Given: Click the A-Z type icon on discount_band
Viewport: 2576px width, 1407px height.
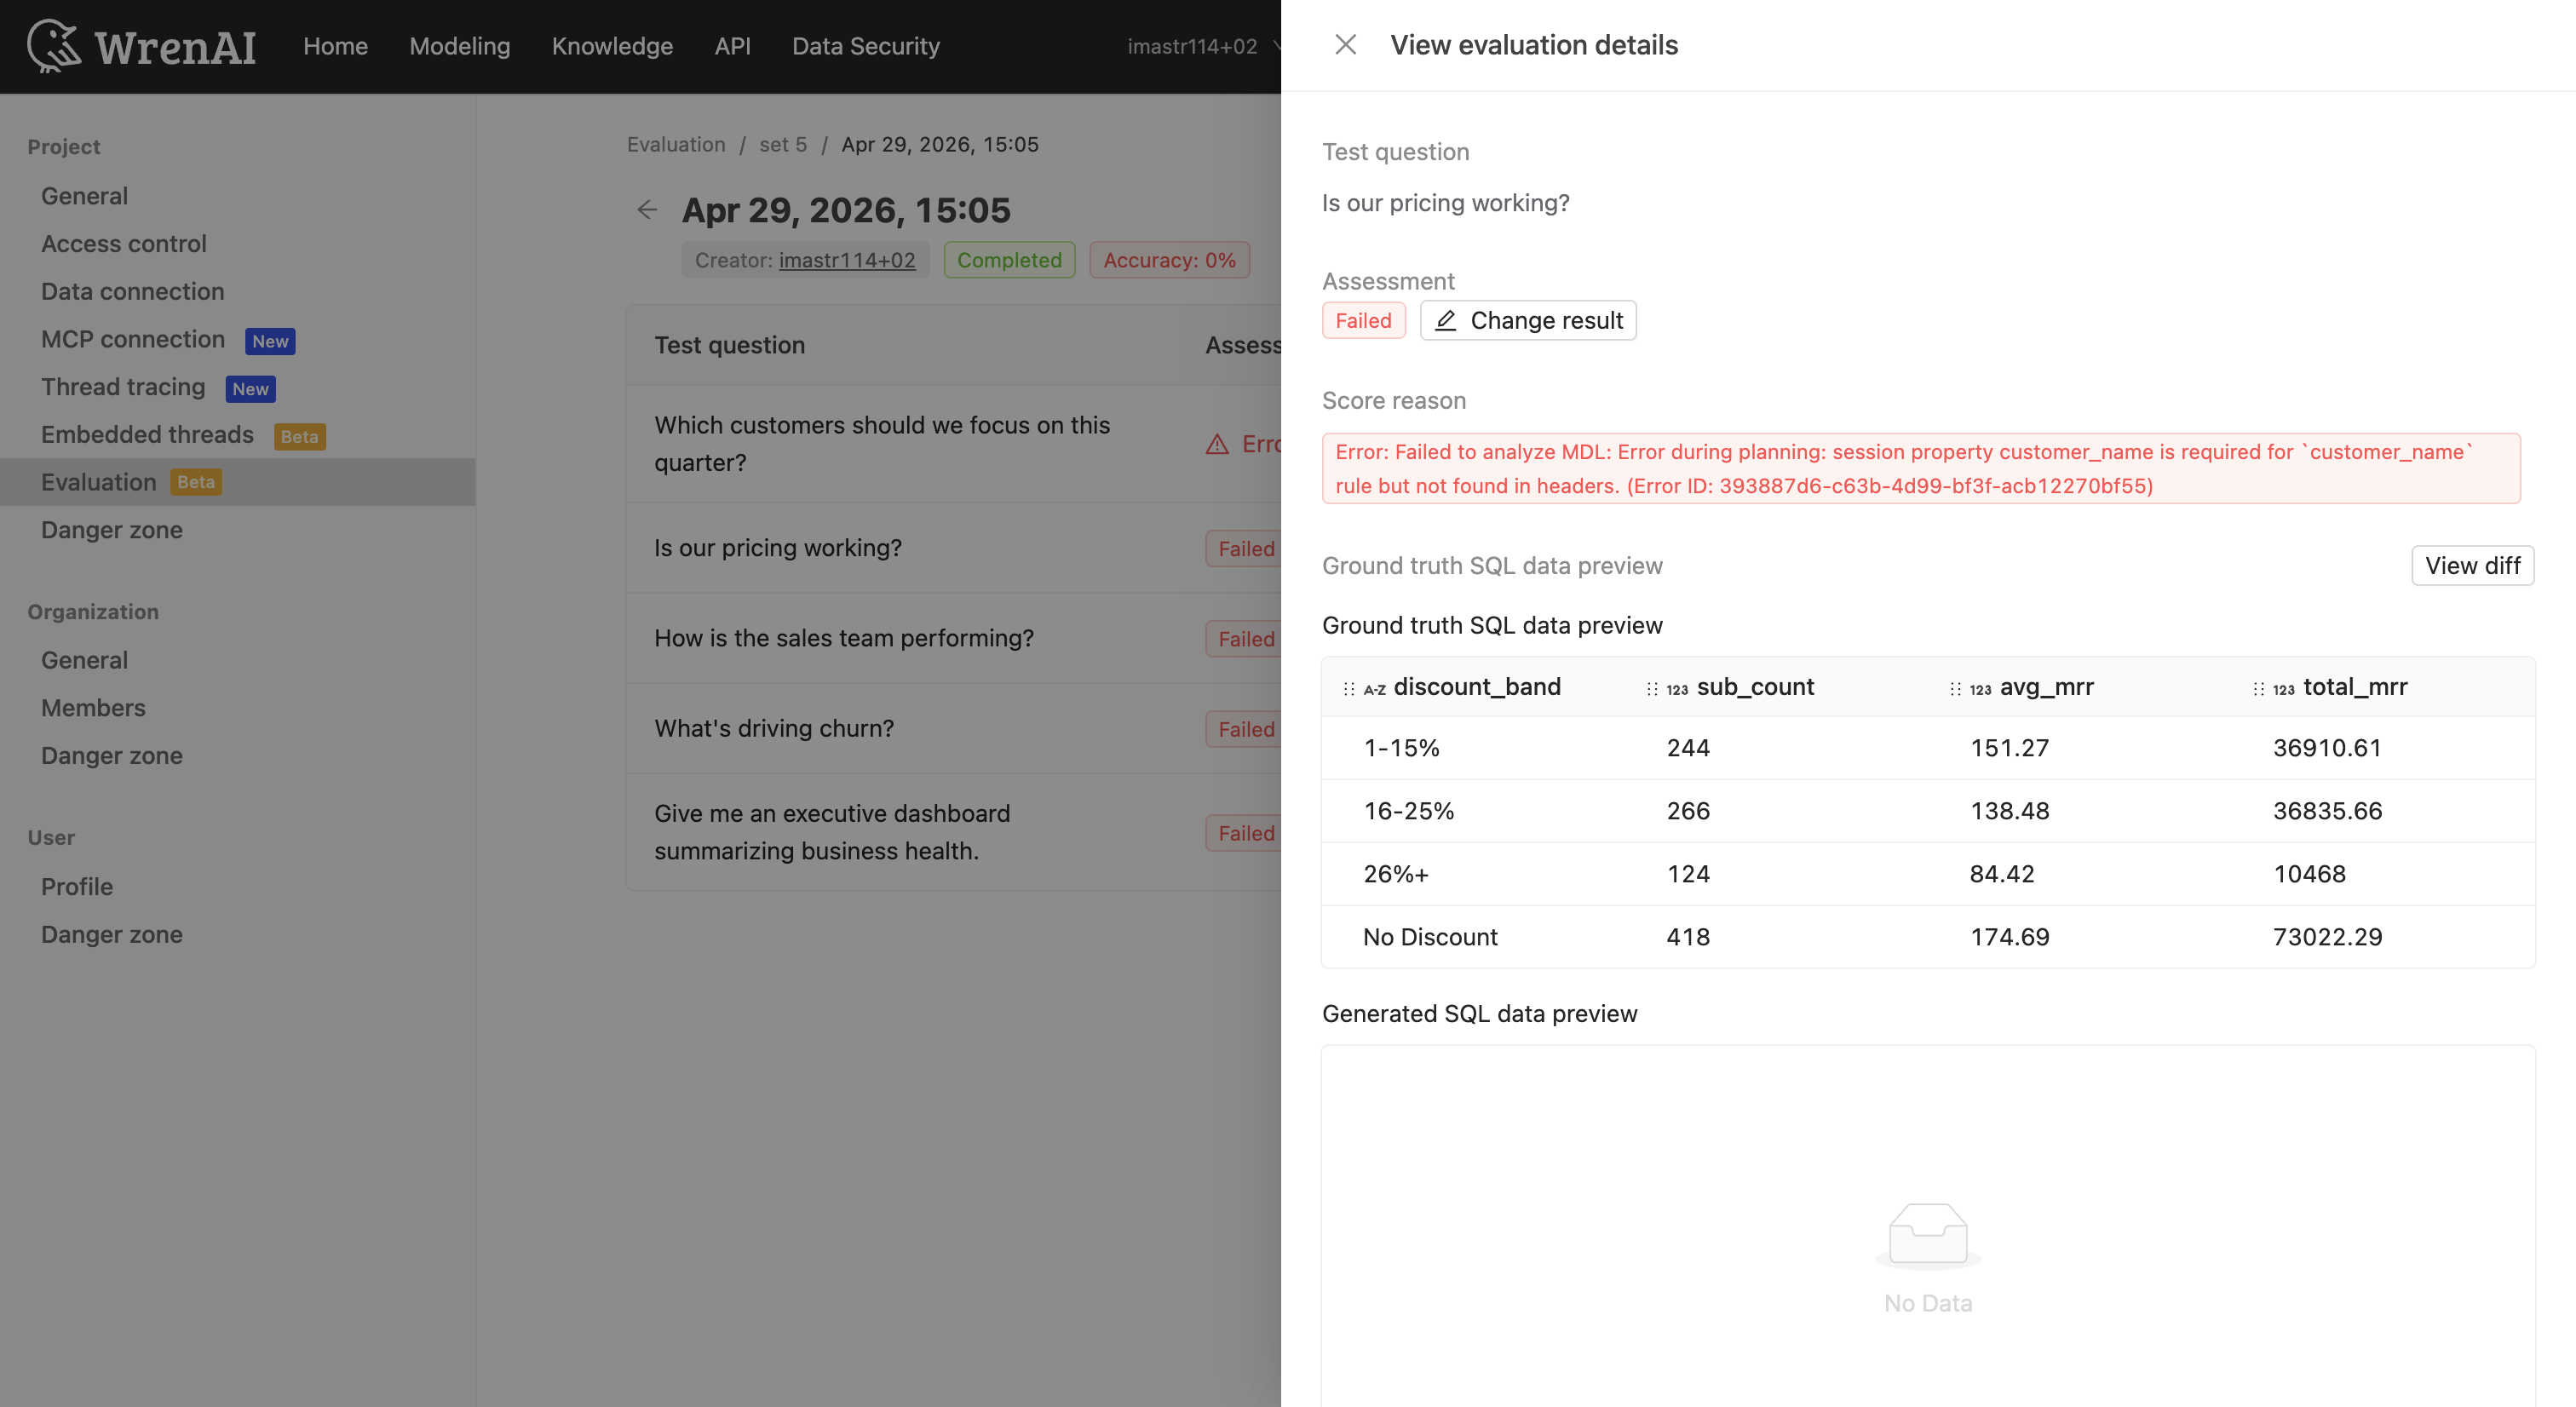Looking at the screenshot, I should tap(1375, 690).
